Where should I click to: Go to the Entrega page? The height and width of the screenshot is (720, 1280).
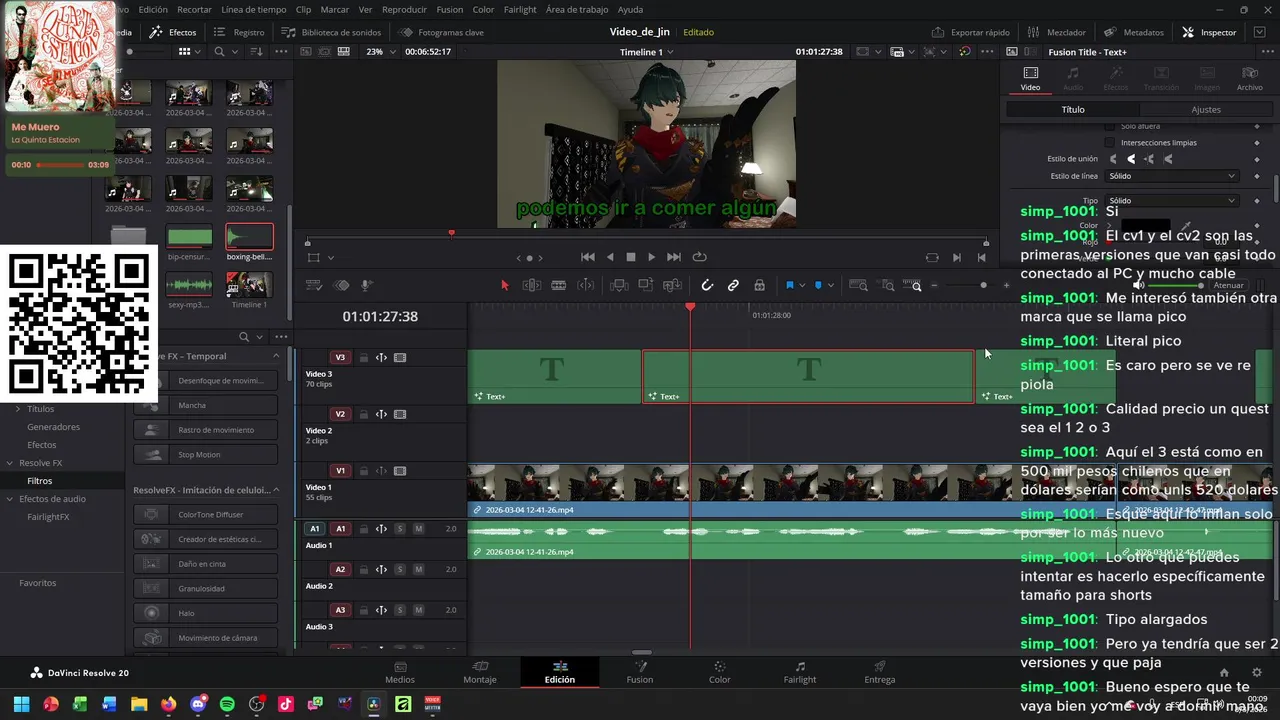tap(880, 672)
